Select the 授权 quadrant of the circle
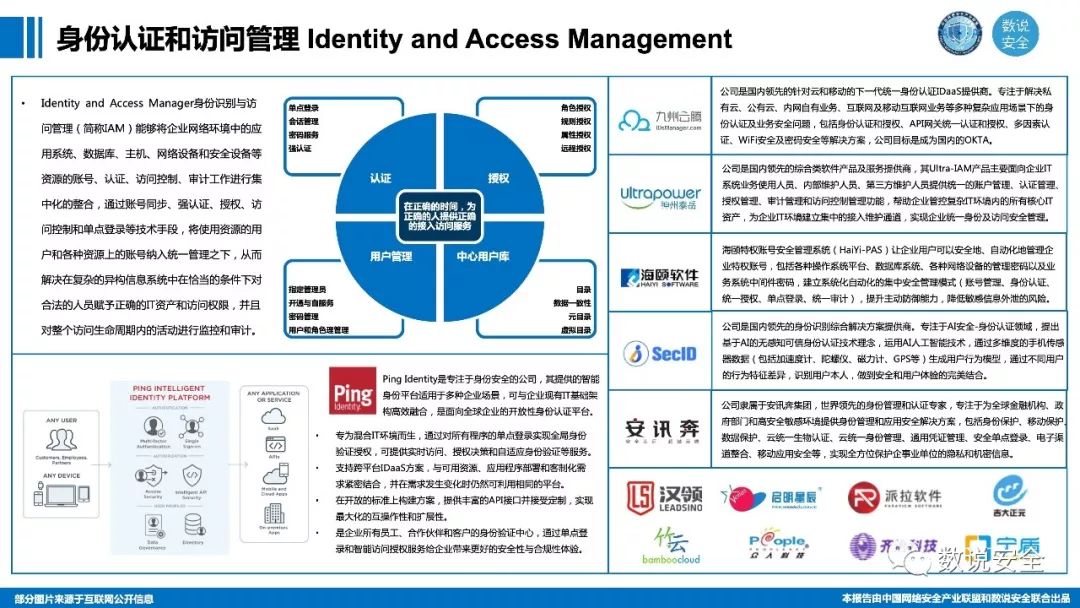Screen dimensions: 1080x608 point(497,179)
